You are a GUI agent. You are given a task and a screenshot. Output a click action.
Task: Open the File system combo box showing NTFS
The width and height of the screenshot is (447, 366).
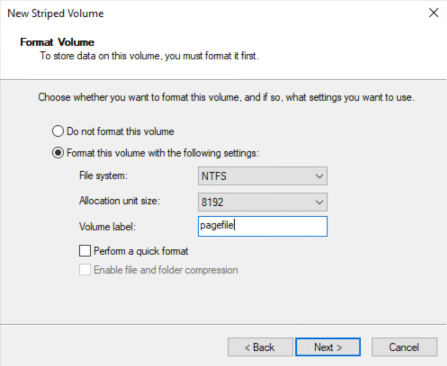point(263,176)
